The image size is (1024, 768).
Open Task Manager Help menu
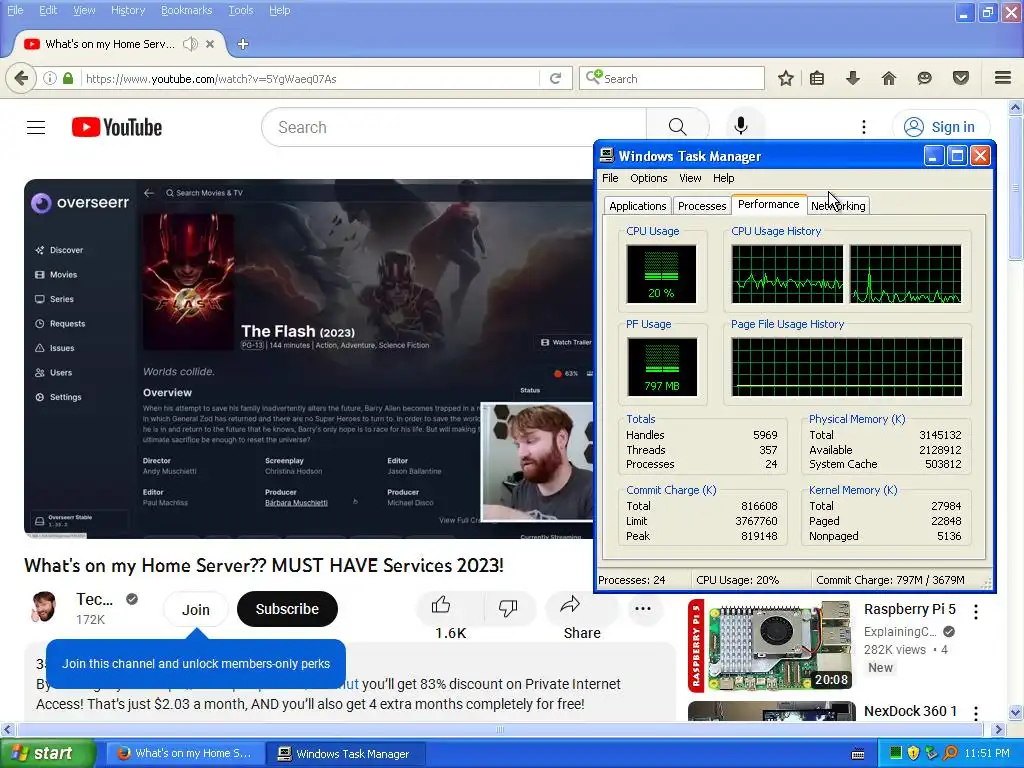coord(724,178)
